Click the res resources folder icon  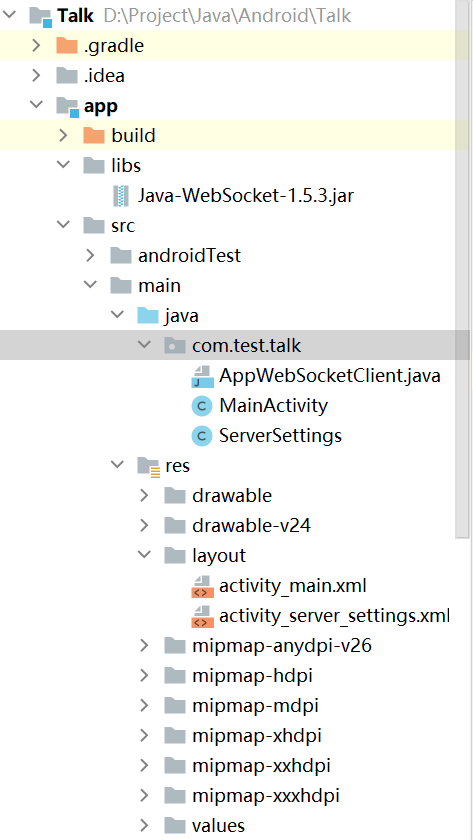coord(148,466)
